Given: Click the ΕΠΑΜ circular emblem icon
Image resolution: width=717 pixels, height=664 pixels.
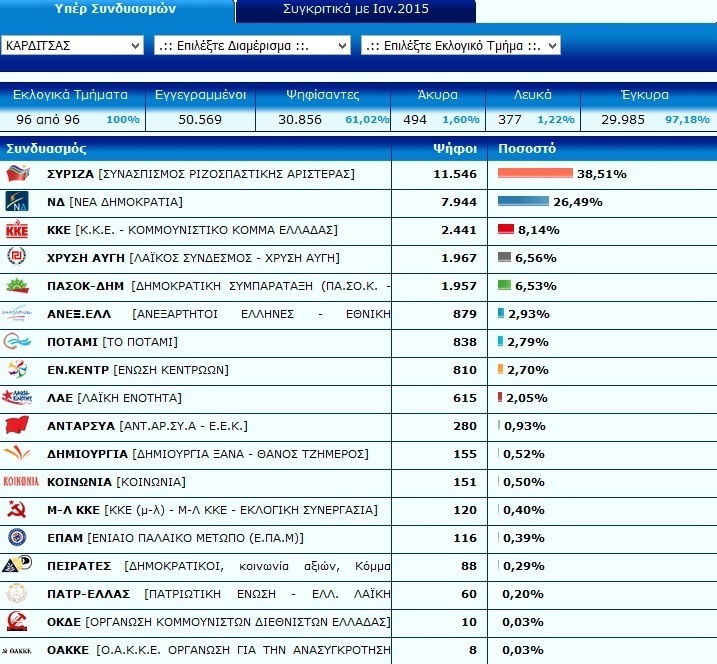Looking at the screenshot, I should [x=17, y=537].
